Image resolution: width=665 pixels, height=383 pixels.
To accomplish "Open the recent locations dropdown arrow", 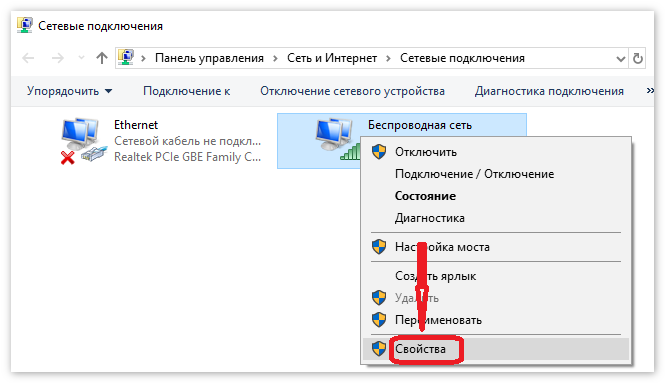I will tap(81, 58).
